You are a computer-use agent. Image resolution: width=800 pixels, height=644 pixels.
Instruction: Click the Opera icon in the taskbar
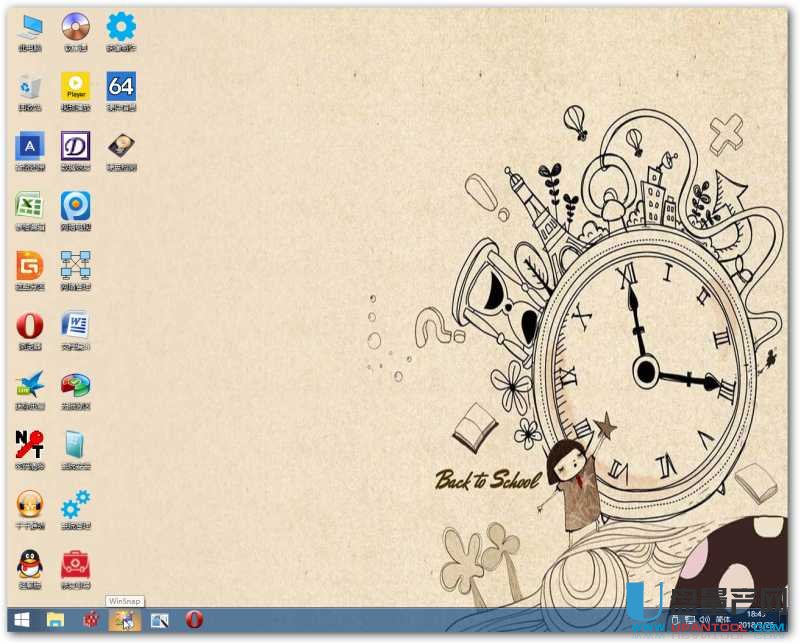point(194,621)
